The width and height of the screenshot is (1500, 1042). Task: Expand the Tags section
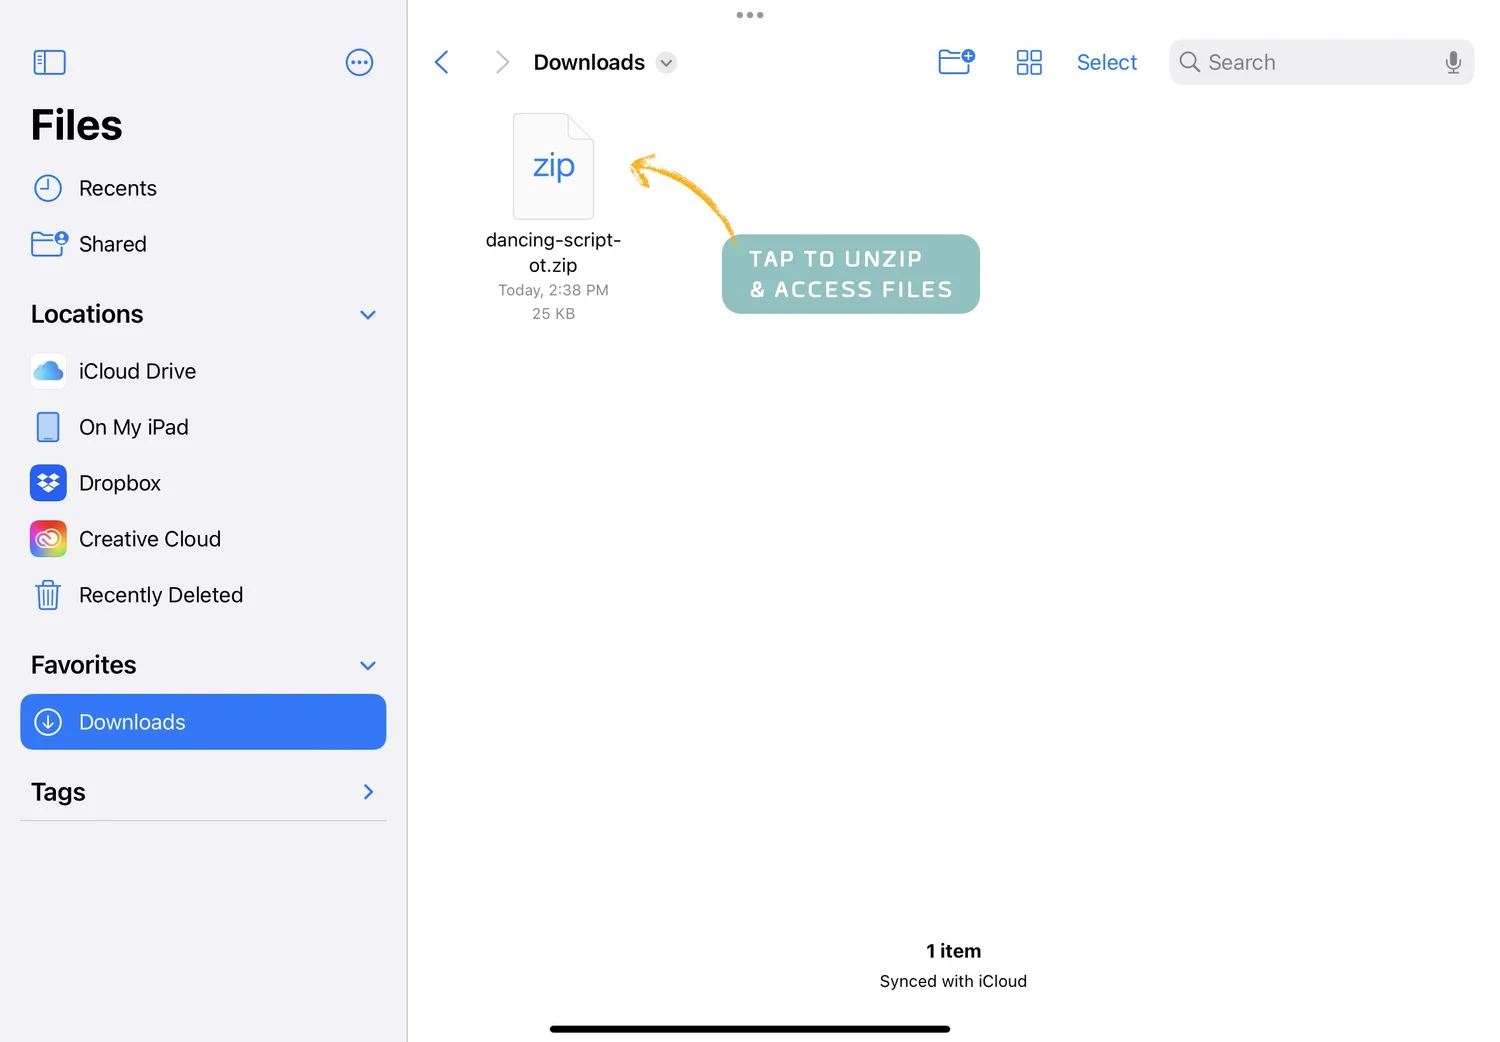click(x=367, y=791)
